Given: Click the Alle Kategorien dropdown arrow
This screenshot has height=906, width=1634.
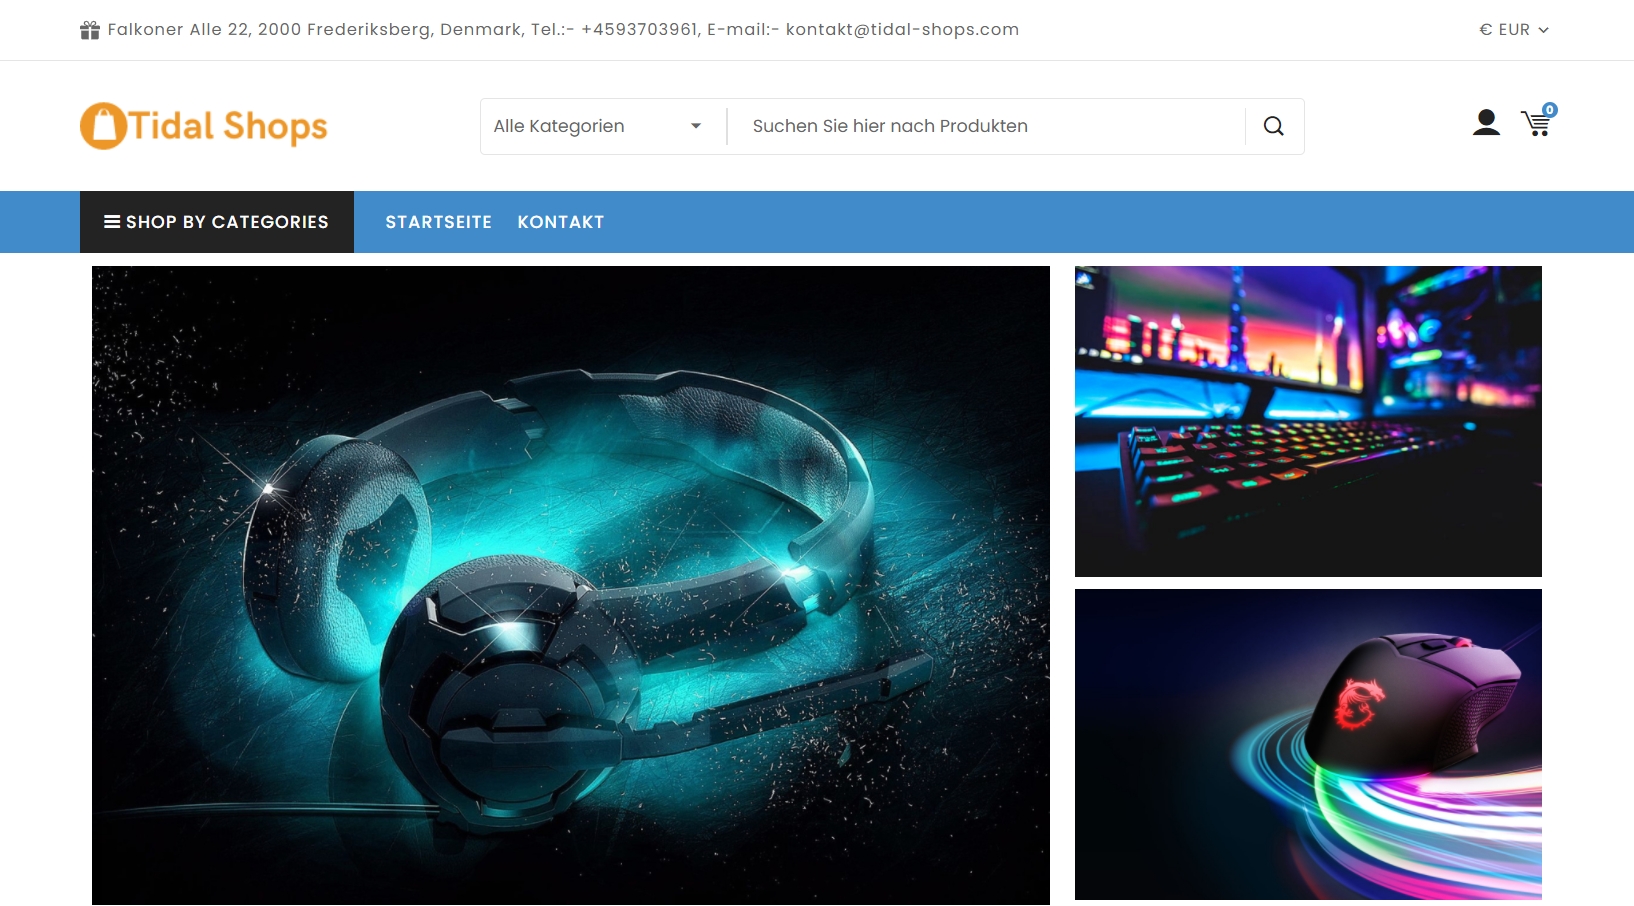Looking at the screenshot, I should click(x=696, y=126).
